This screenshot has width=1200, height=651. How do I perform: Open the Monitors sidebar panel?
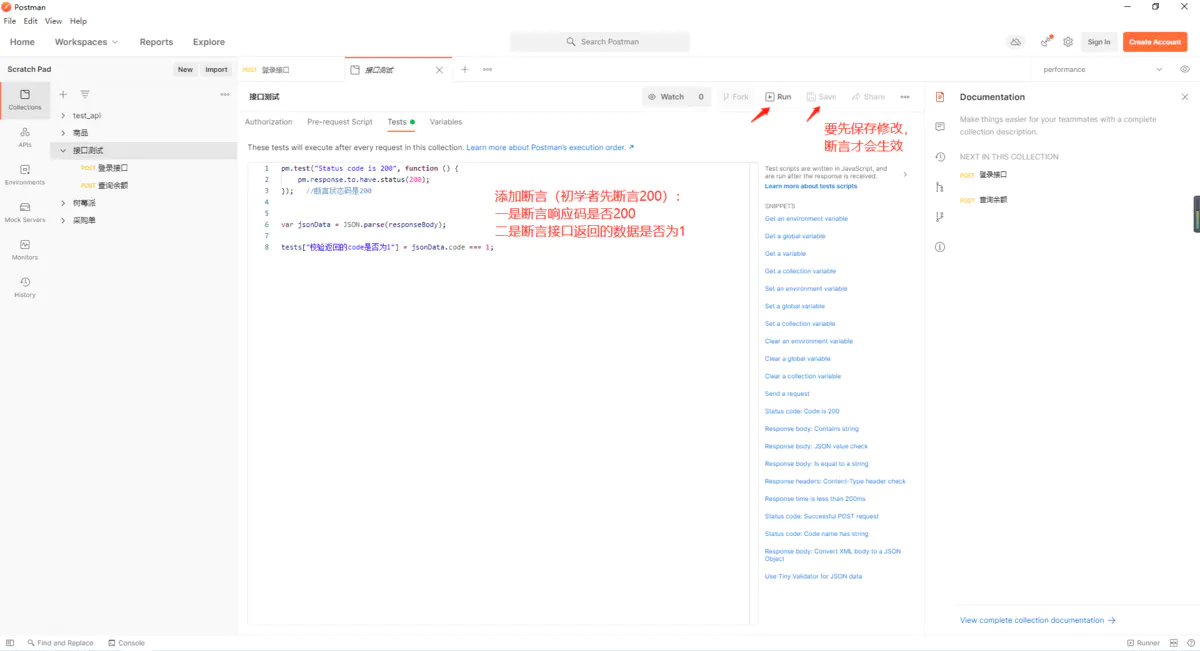tap(25, 250)
